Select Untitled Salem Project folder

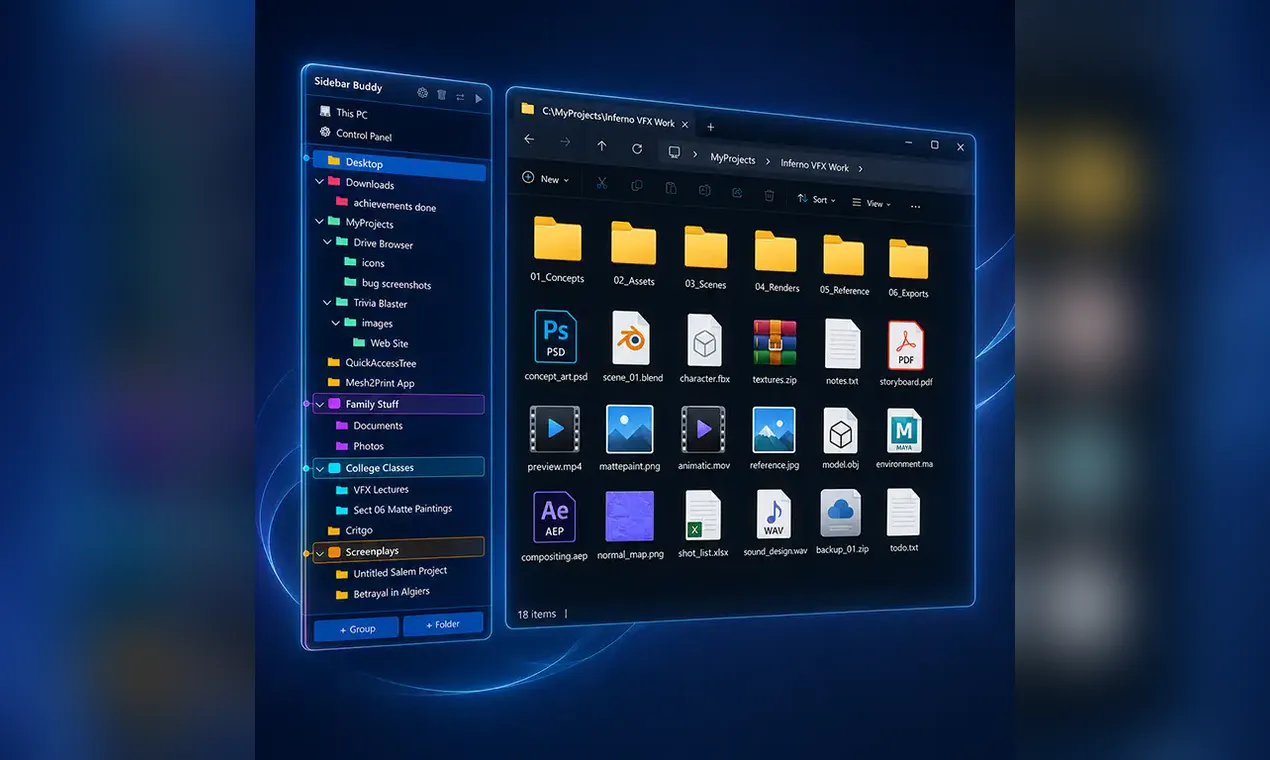click(x=391, y=573)
